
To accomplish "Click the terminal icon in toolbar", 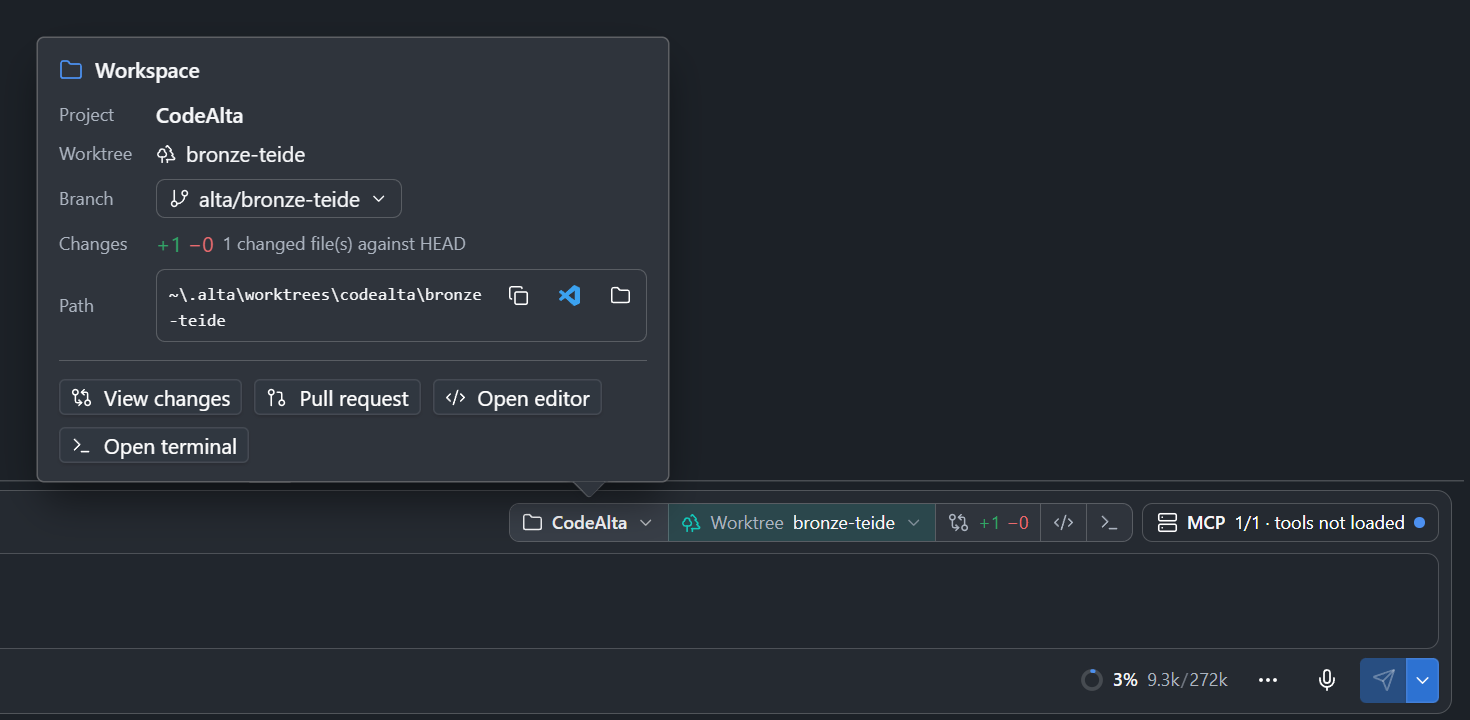I will tap(1109, 523).
